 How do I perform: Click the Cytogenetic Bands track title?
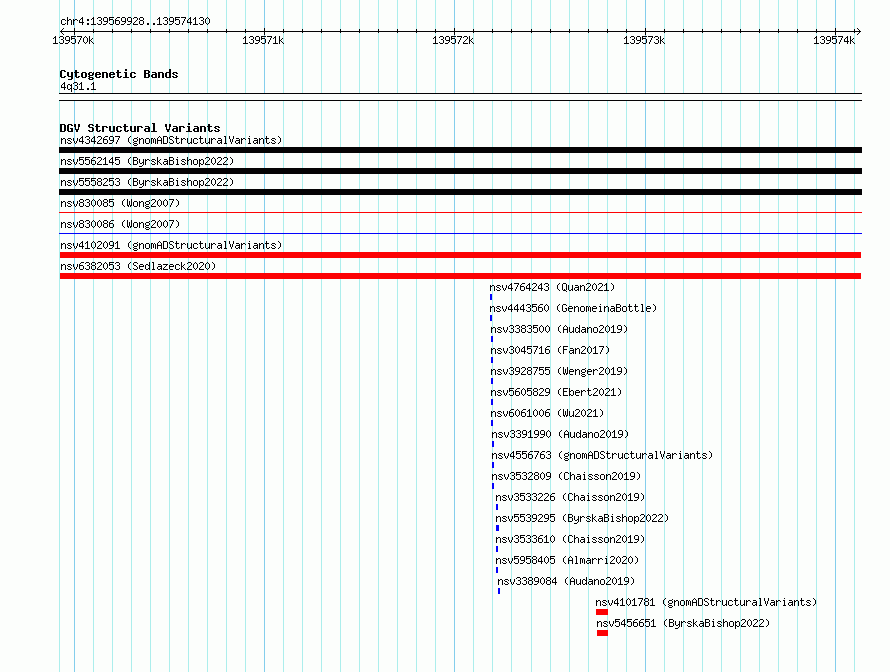119,74
